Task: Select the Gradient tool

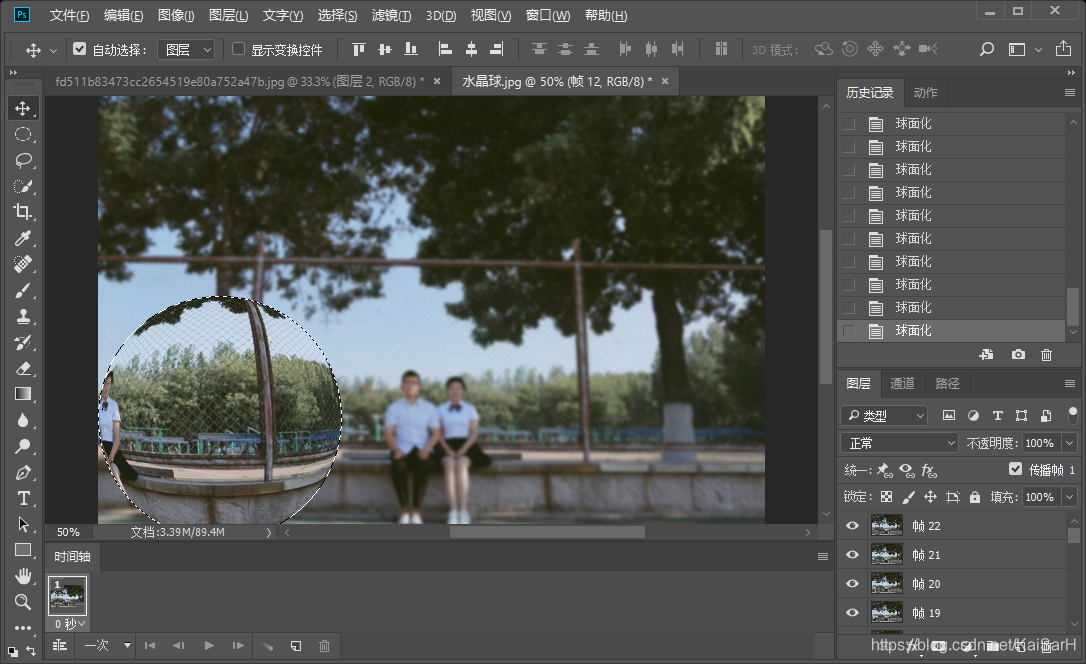Action: pos(23,394)
